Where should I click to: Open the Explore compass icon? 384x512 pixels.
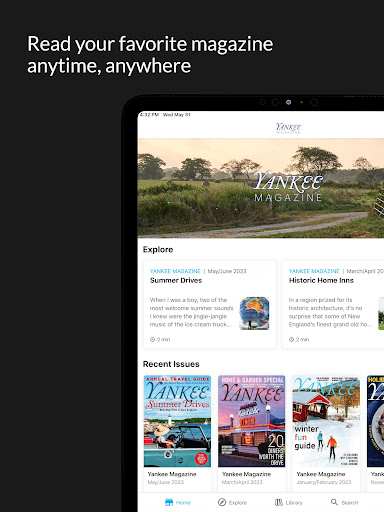click(x=222, y=502)
